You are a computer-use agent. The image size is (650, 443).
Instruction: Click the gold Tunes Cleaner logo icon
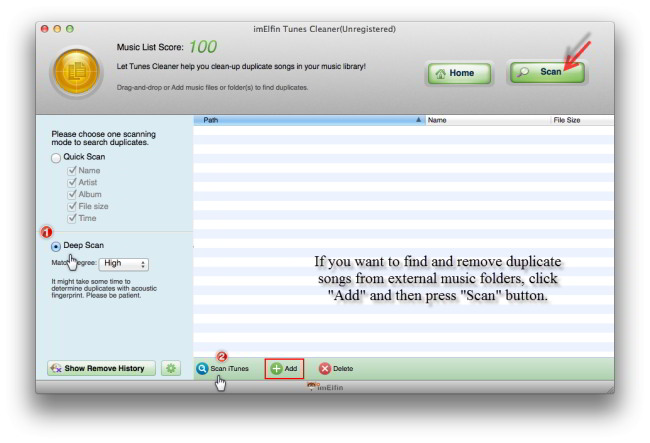click(77, 71)
